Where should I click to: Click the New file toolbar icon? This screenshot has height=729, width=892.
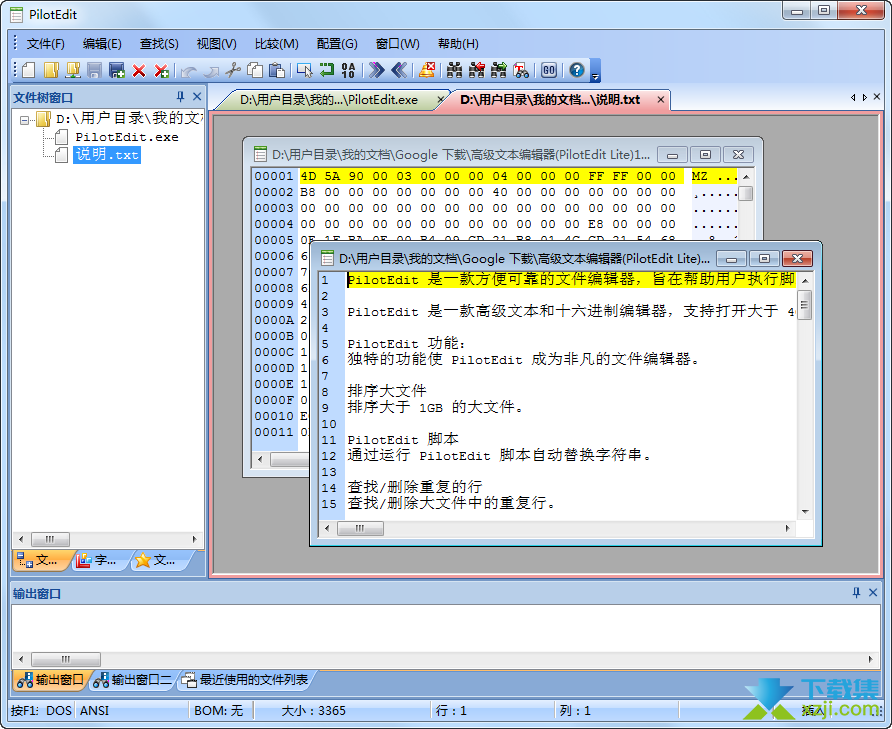[28, 70]
